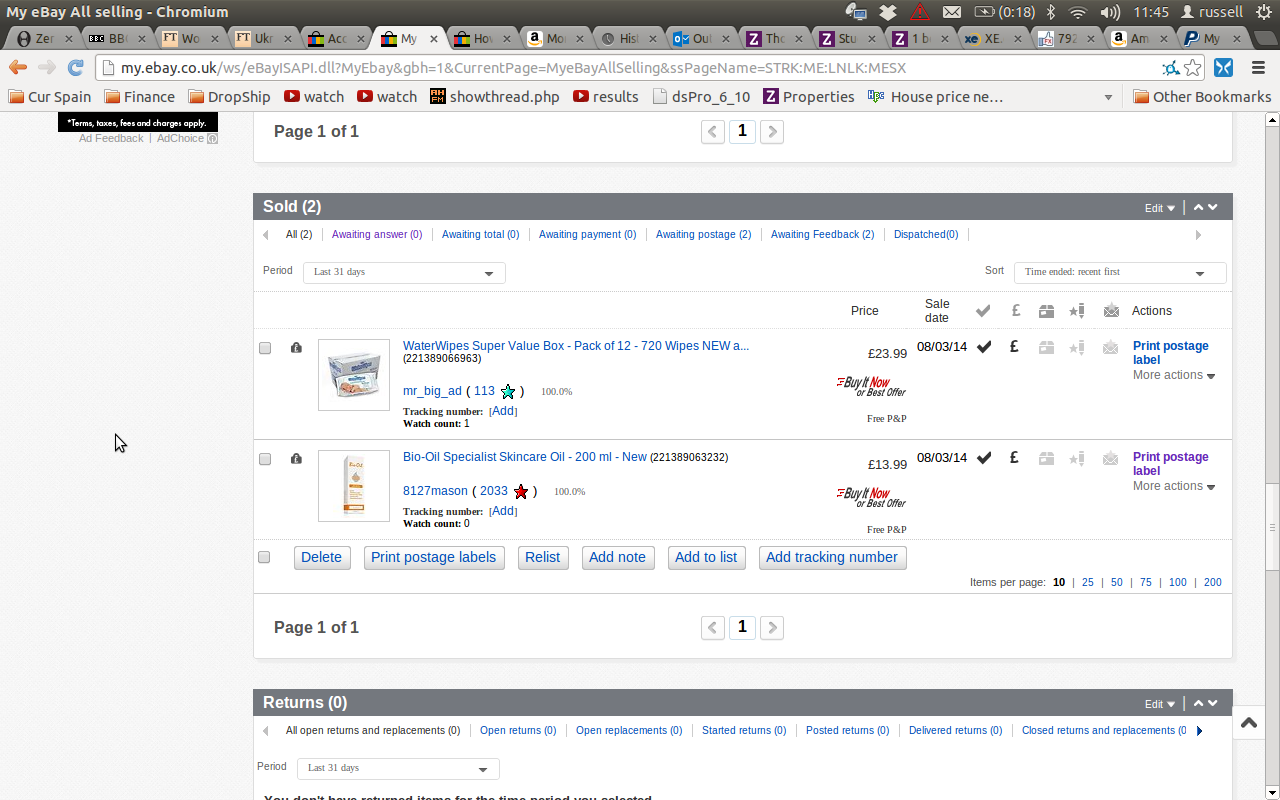This screenshot has height=800, width=1280.
Task: Click the checkout tick icon in WaterWipes row
Action: coord(984,347)
